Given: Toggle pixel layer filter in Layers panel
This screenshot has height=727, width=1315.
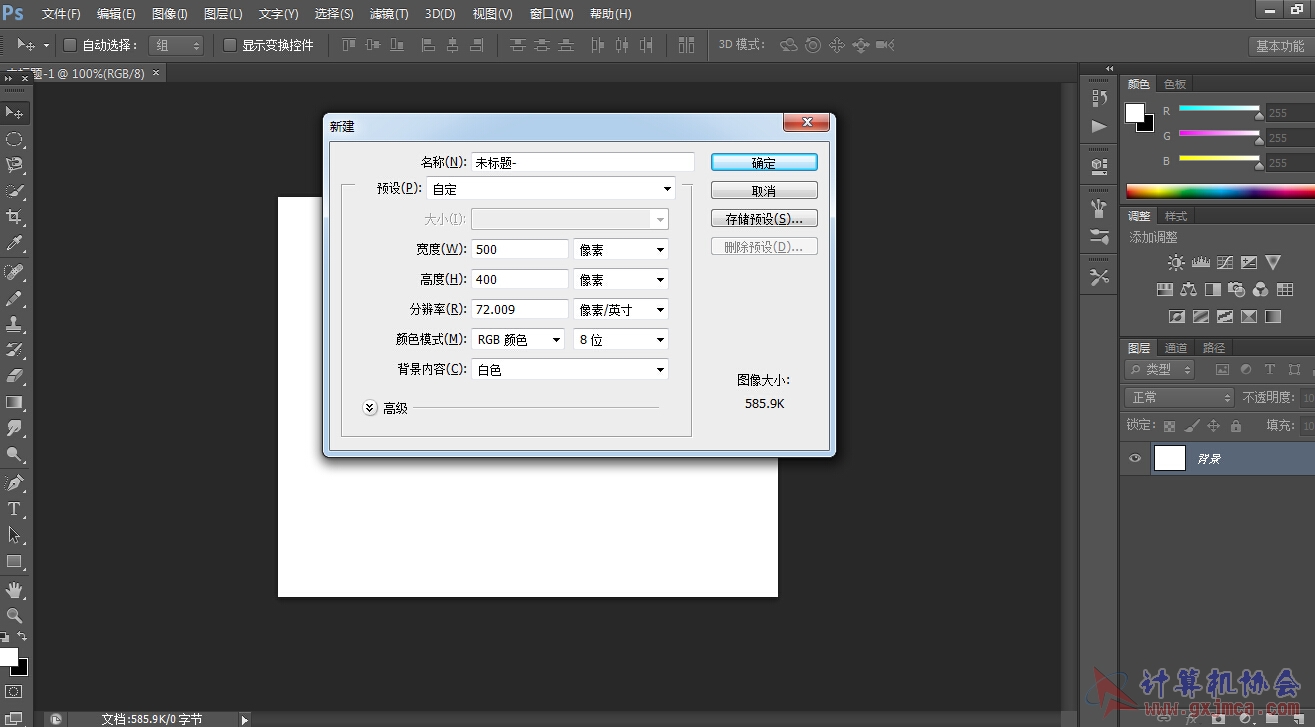Looking at the screenshot, I should 1222,370.
